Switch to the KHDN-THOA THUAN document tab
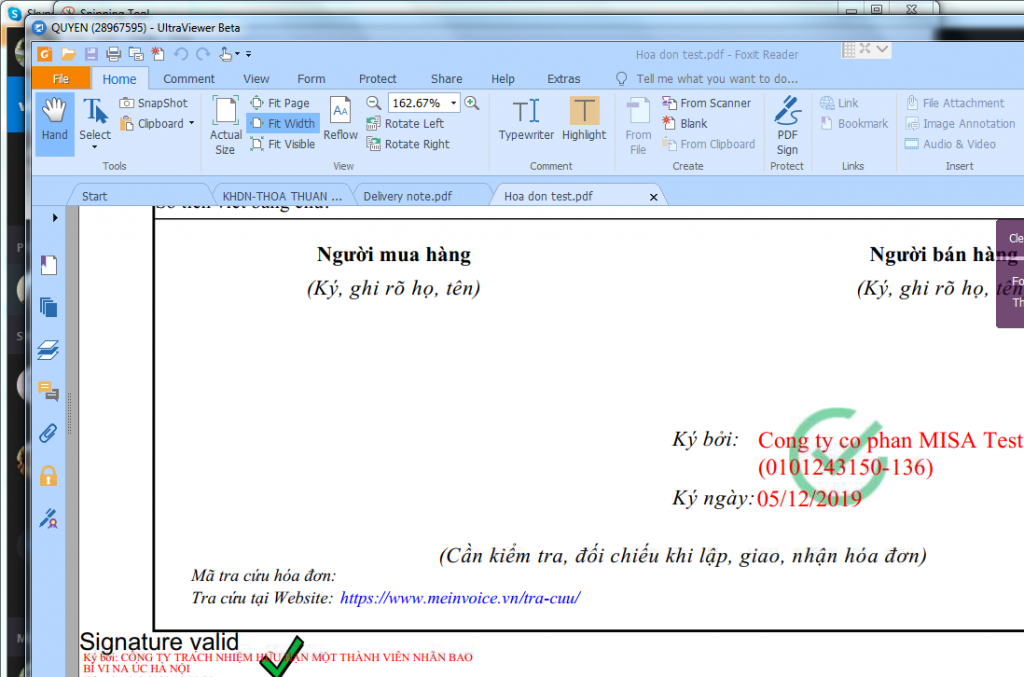Image resolution: width=1024 pixels, height=677 pixels. click(282, 197)
